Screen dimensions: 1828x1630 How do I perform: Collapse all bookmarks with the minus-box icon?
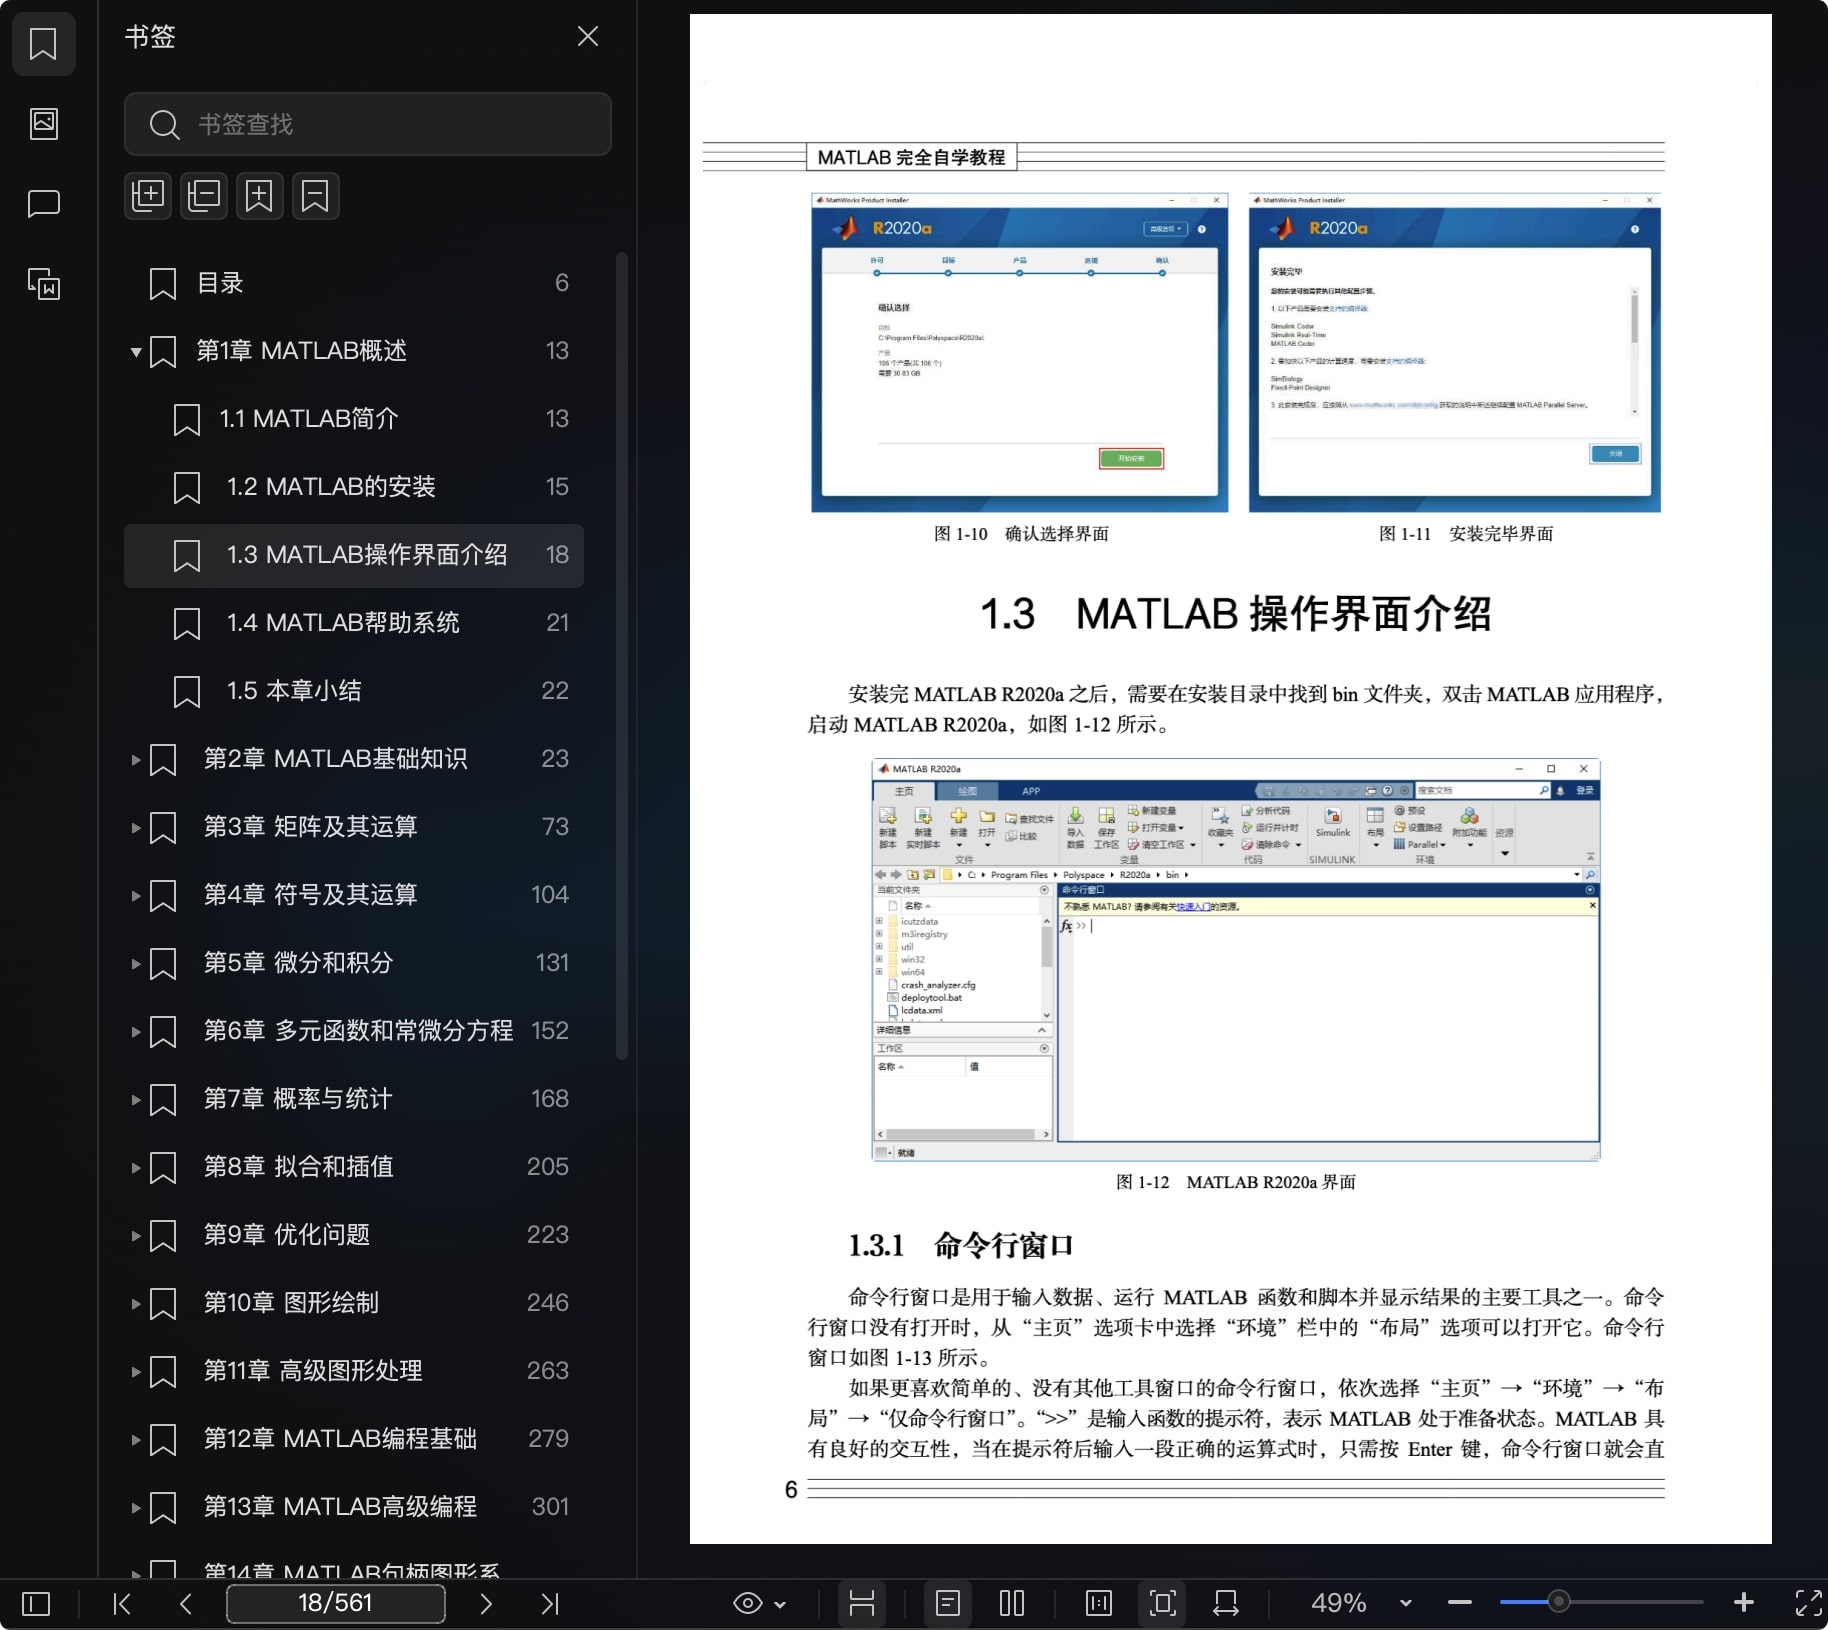tap(204, 196)
